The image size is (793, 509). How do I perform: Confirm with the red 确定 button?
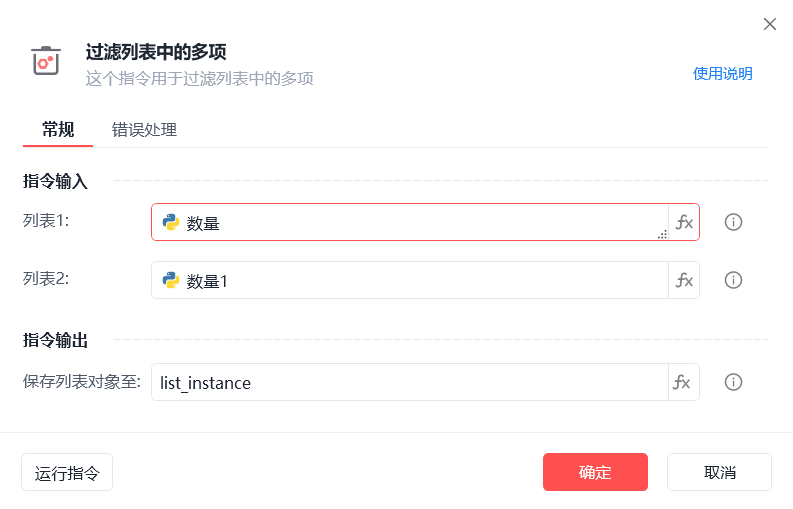point(595,472)
